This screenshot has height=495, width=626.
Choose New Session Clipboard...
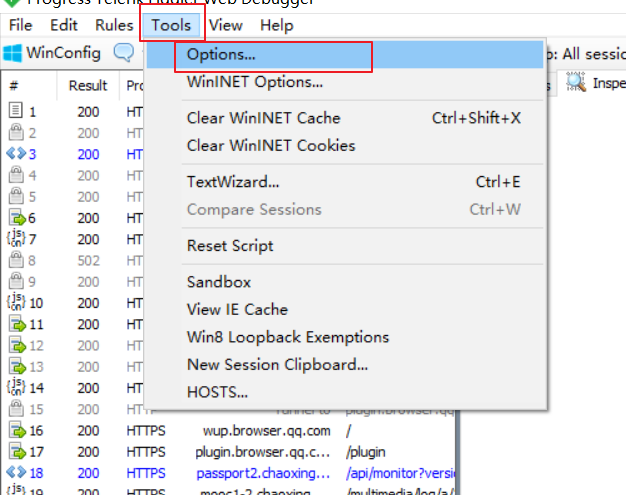tap(345, 364)
